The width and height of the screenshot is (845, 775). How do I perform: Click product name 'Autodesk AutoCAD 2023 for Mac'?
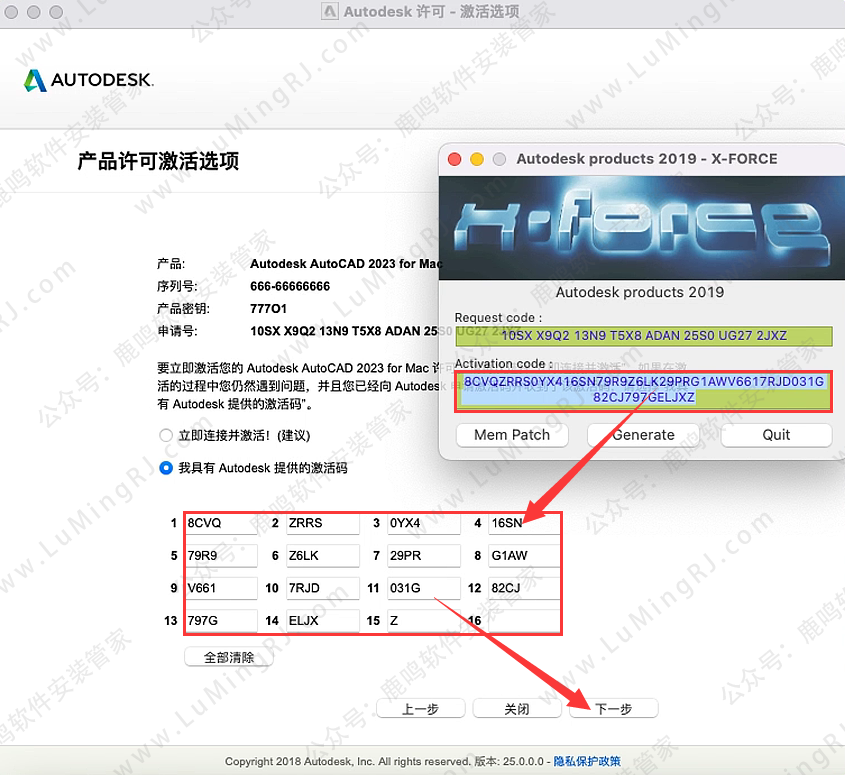345,264
